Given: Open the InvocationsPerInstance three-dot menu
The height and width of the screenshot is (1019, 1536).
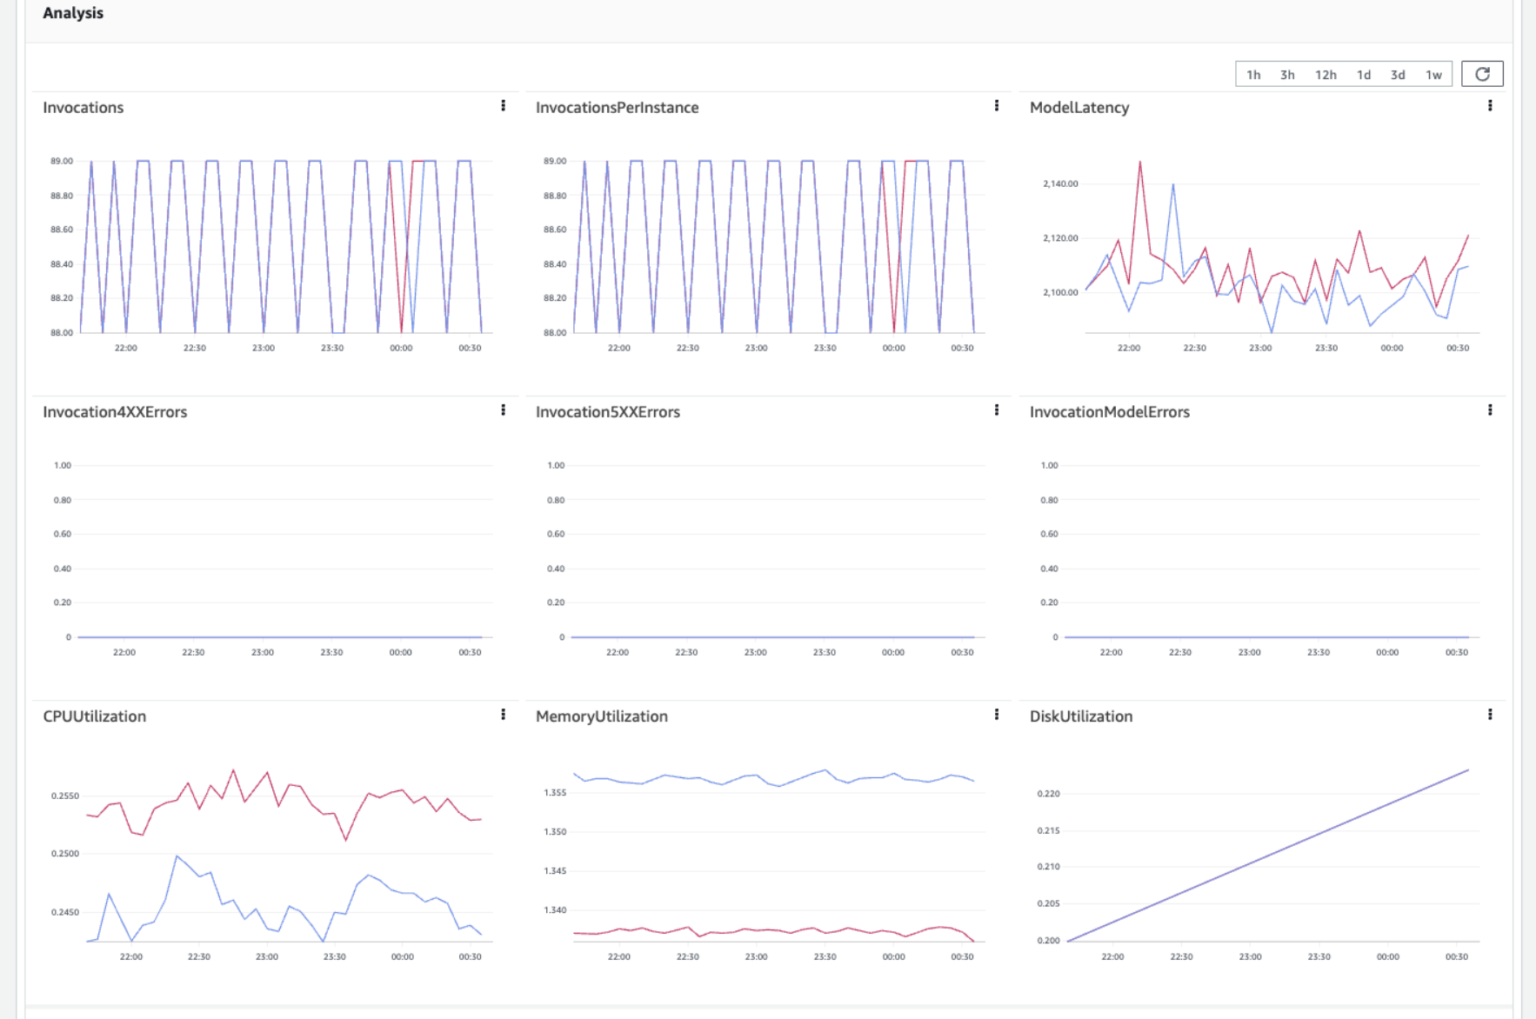Looking at the screenshot, I should pyautogui.click(x=996, y=106).
